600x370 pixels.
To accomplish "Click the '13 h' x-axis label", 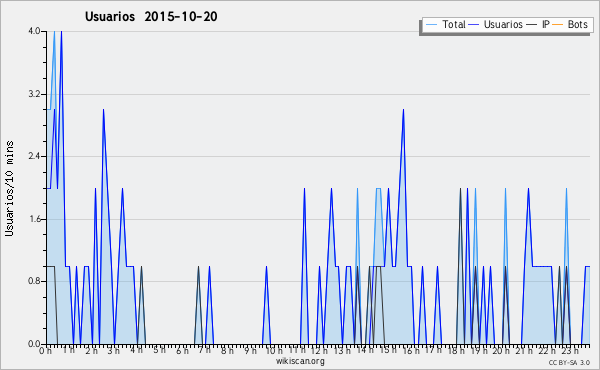I will click(x=342, y=350).
